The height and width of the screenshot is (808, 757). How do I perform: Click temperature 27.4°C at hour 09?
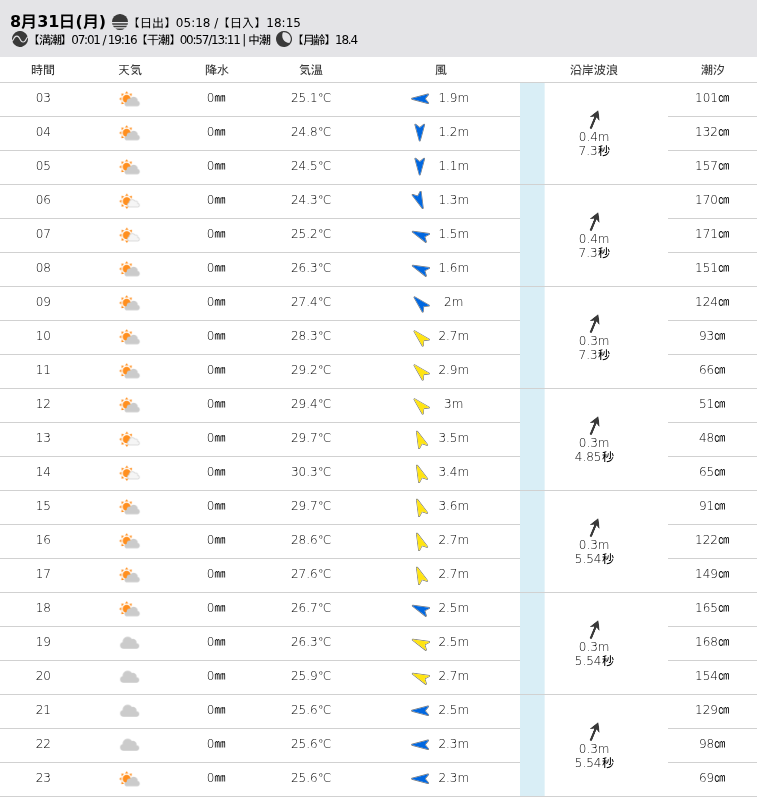point(311,302)
